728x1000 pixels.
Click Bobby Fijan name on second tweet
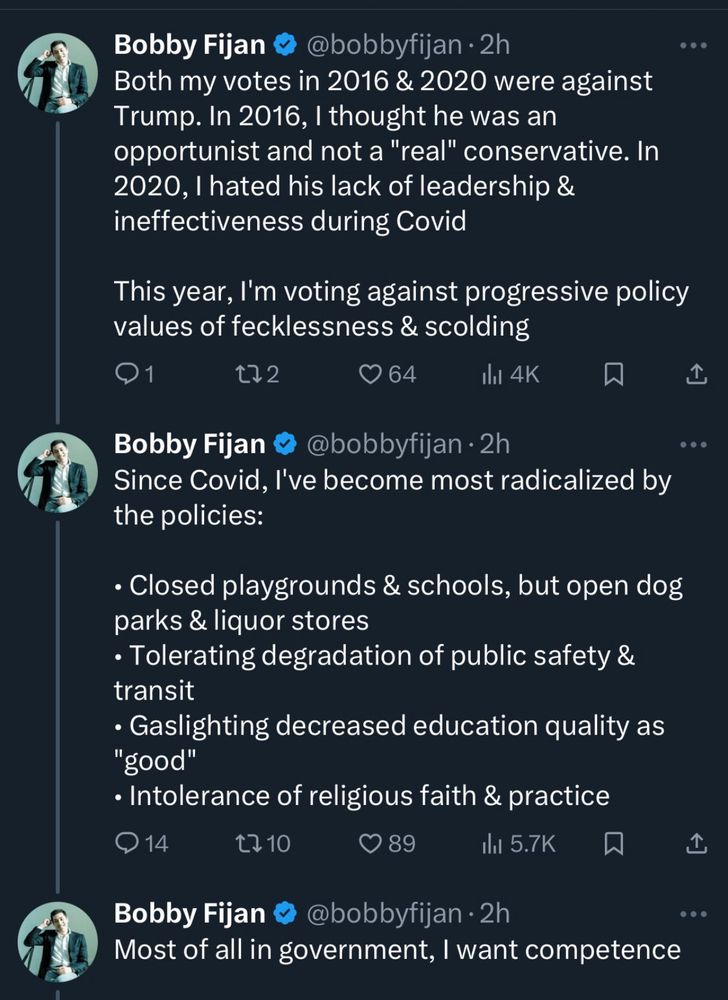(190, 443)
